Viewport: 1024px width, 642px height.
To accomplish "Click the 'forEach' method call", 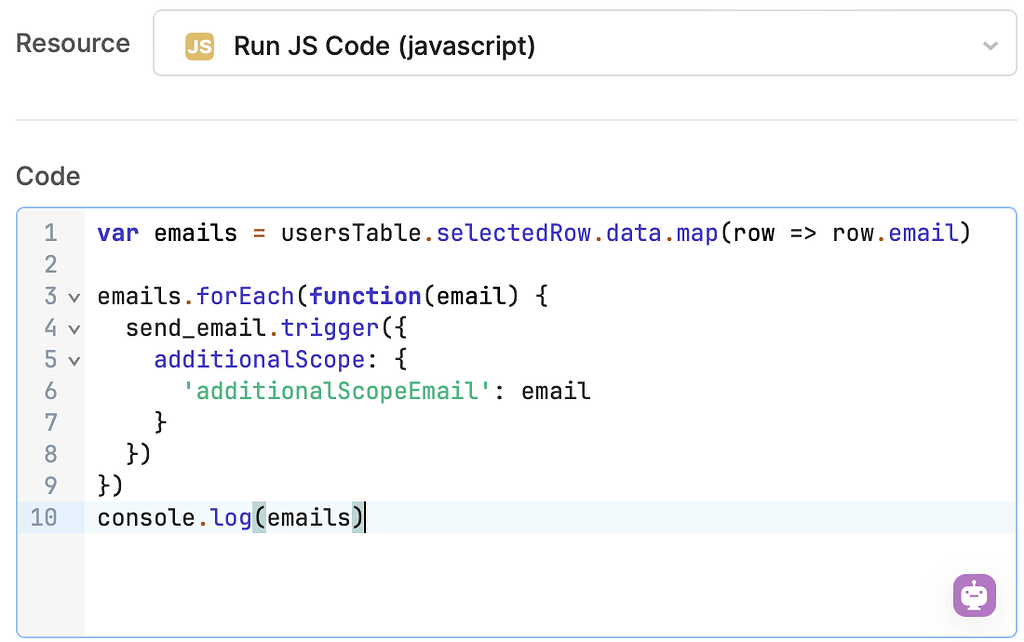I will (245, 297).
